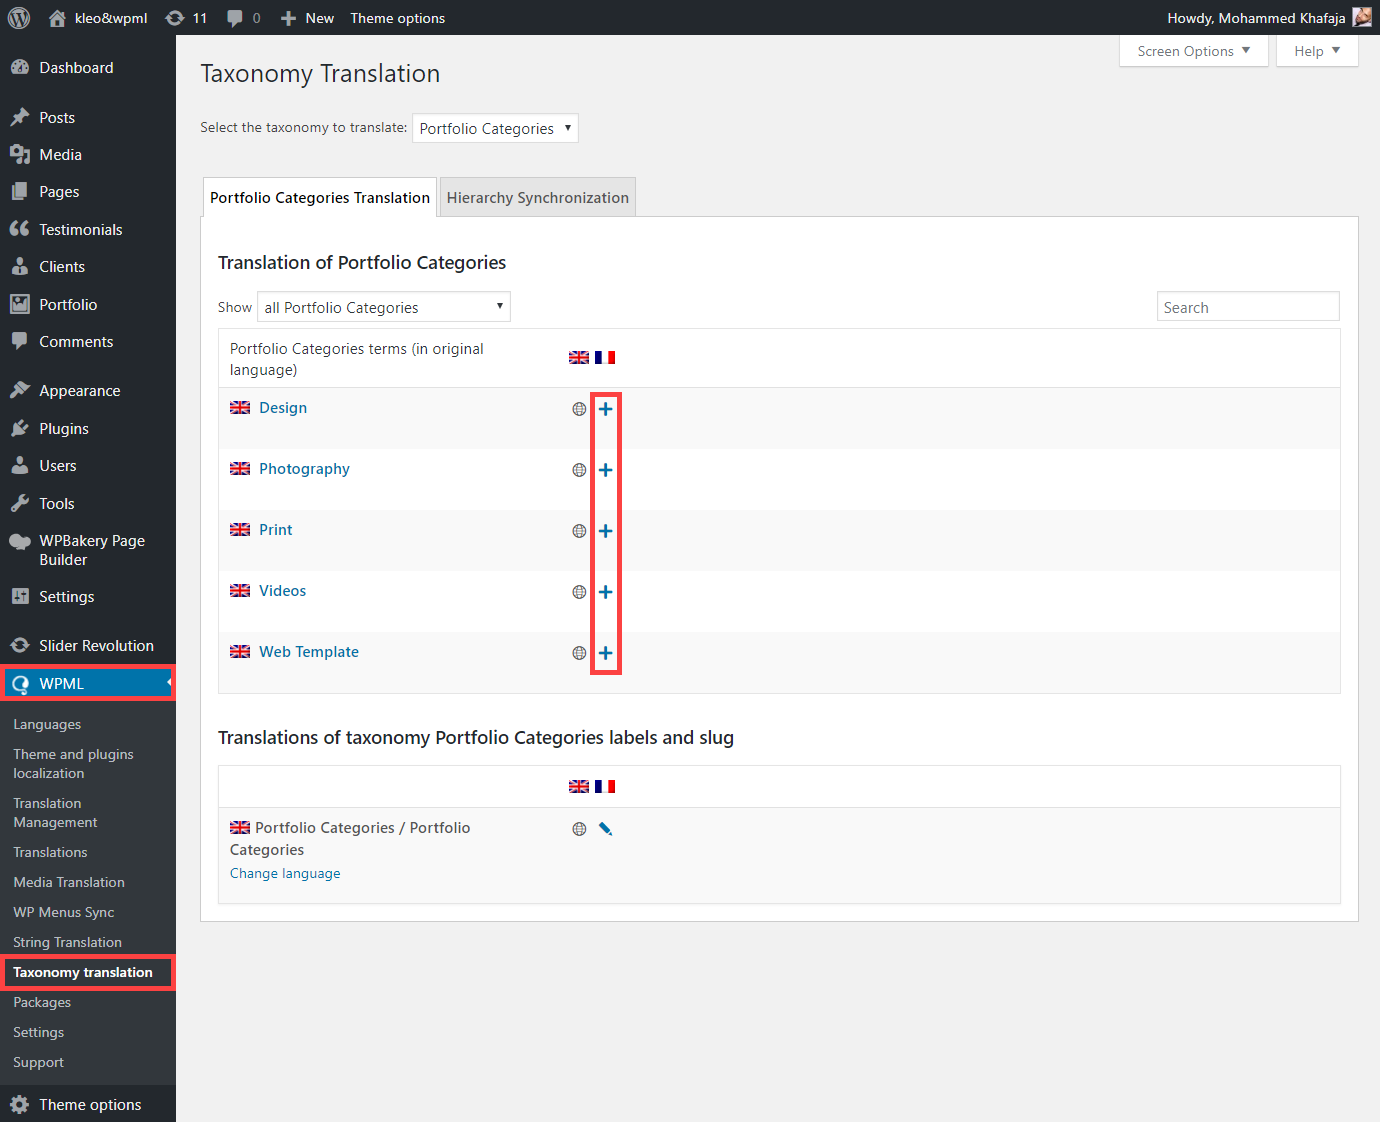Open Theme options in the admin bar
Image resolution: width=1380 pixels, height=1122 pixels.
[x=397, y=18]
